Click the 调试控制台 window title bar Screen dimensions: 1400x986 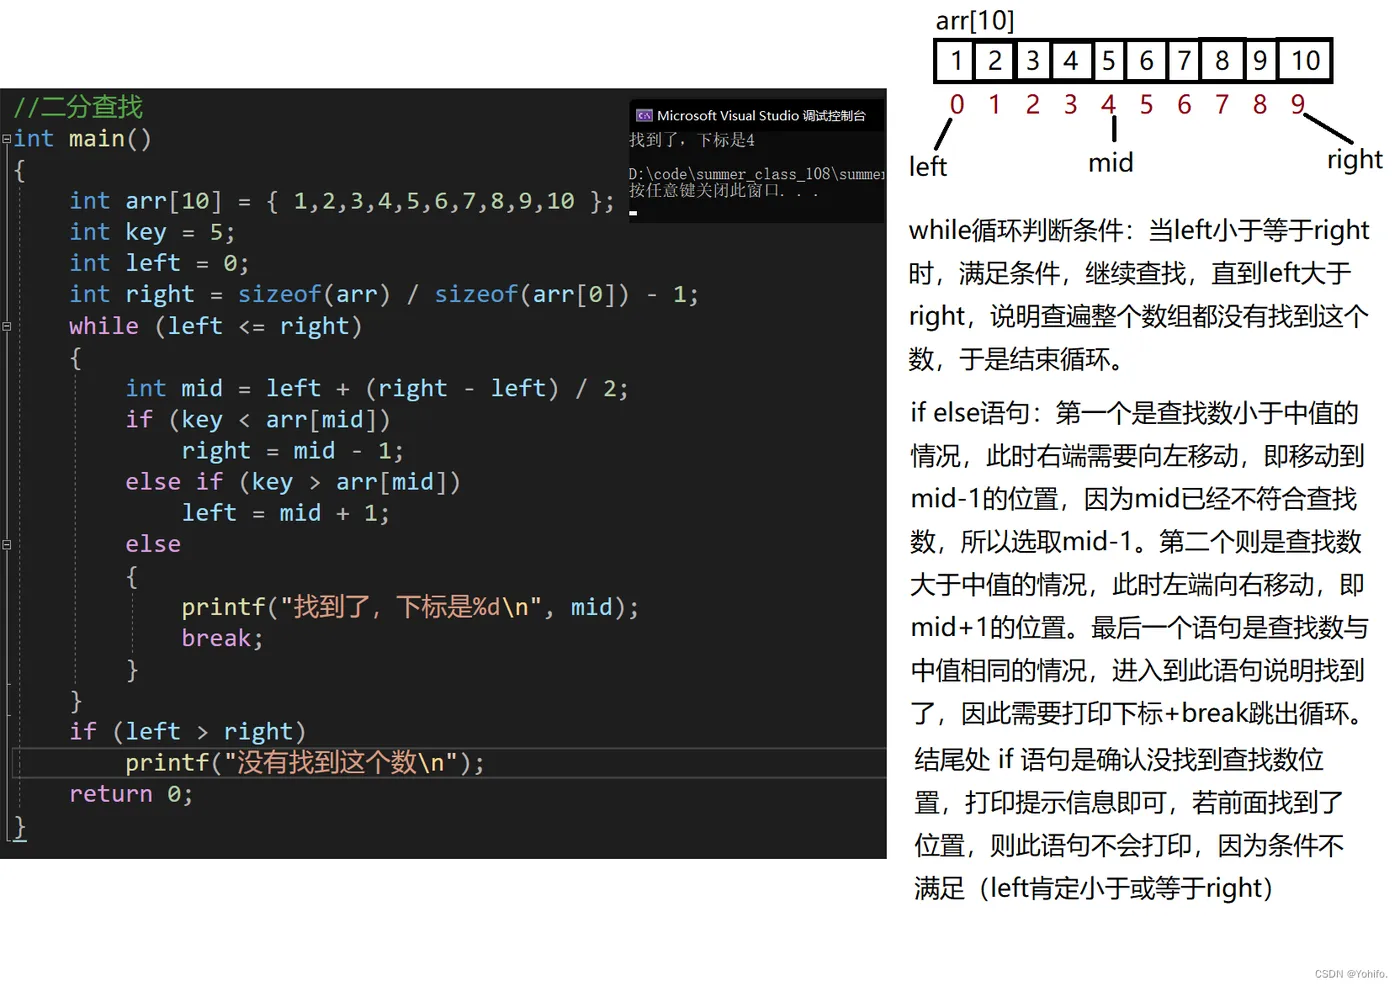point(757,114)
